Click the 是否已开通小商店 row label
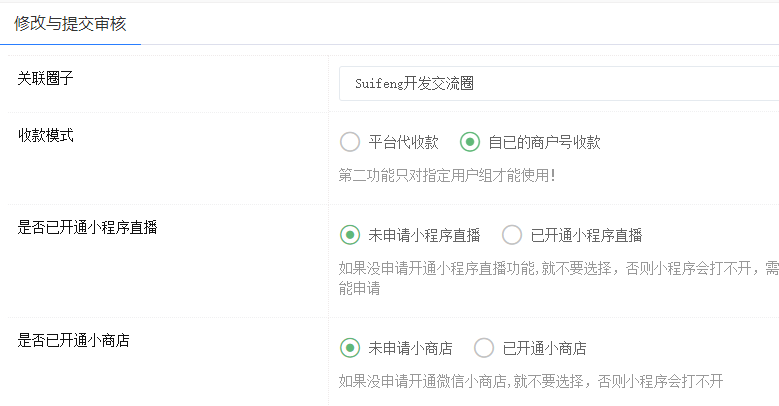The image size is (779, 406). [74, 340]
